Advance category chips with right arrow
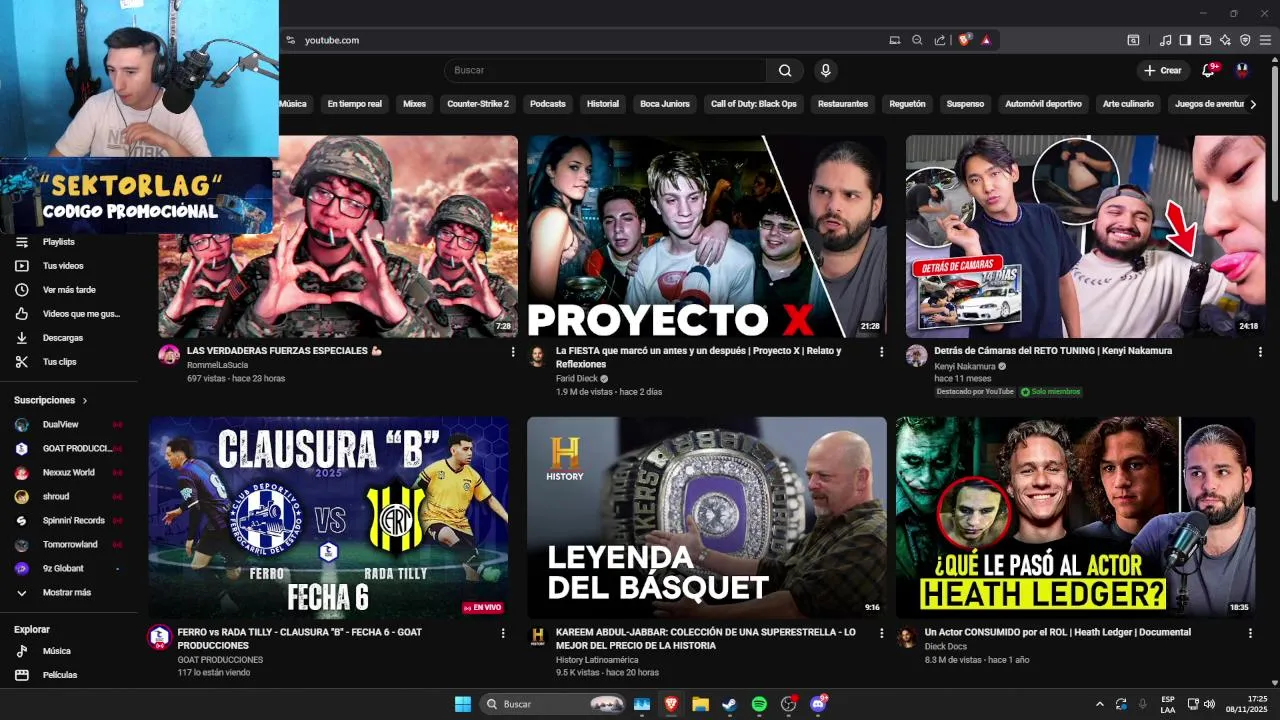1280x720 pixels. pos(1253,104)
